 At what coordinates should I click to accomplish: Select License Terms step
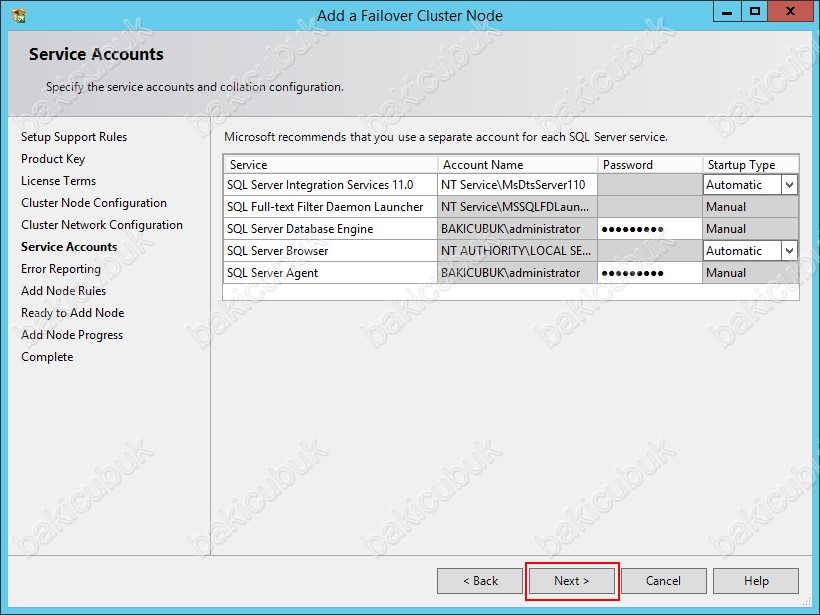coord(59,181)
